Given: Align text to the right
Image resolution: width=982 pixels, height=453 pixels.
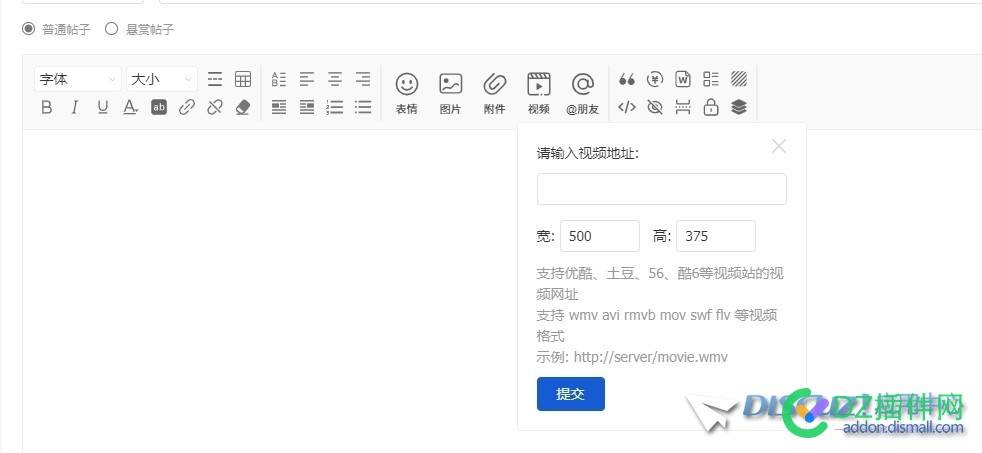Looking at the screenshot, I should (363, 79).
